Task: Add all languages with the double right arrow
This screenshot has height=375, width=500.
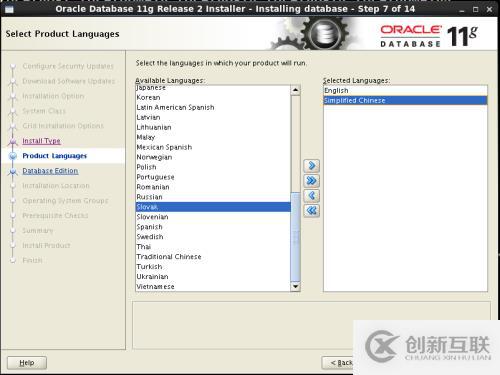Action: point(312,181)
